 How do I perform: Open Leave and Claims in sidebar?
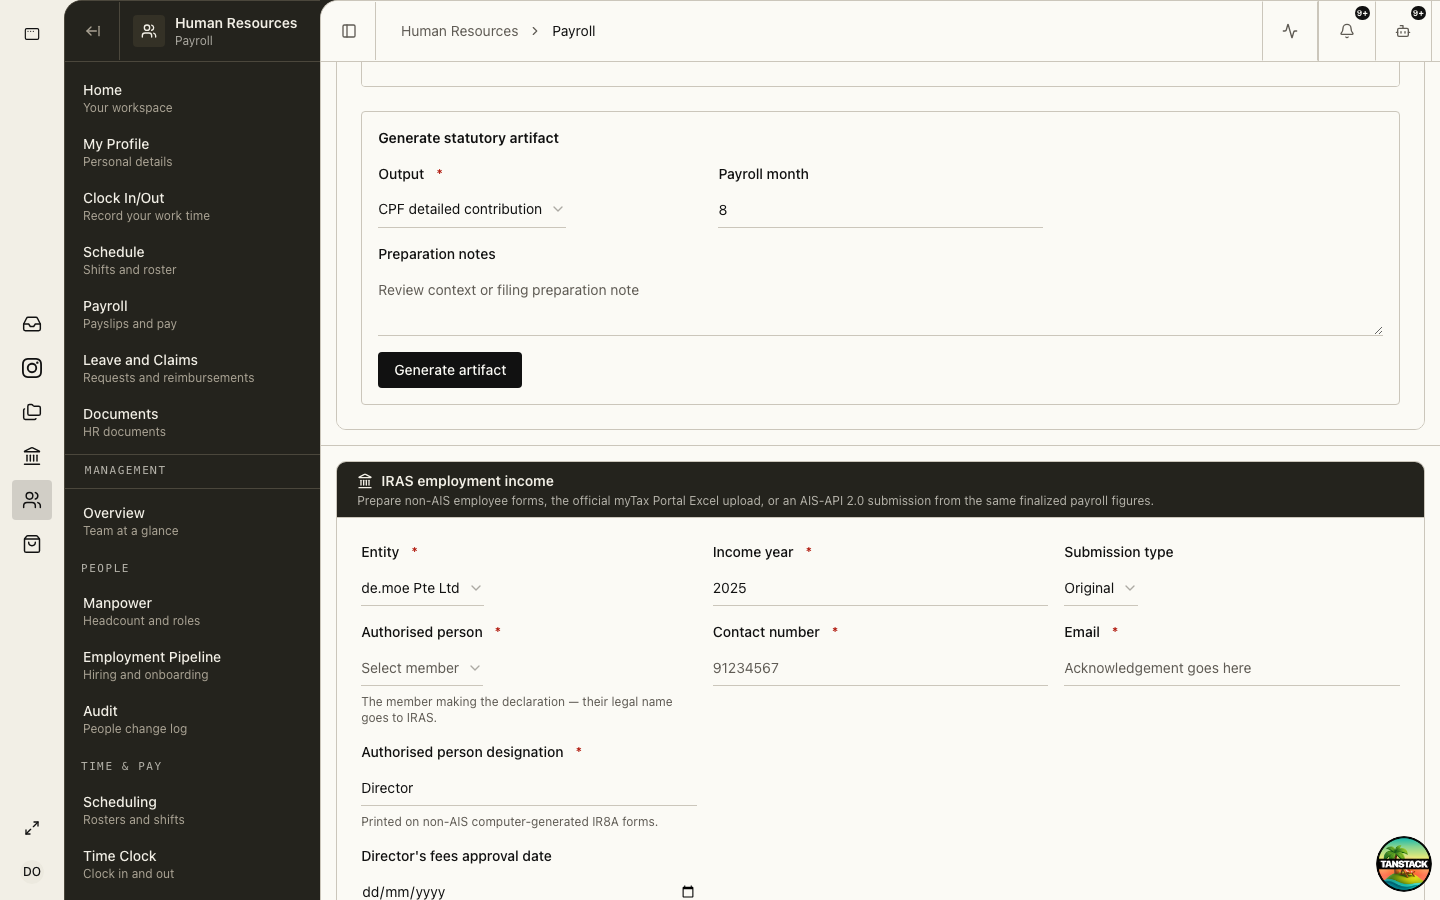click(x=192, y=368)
